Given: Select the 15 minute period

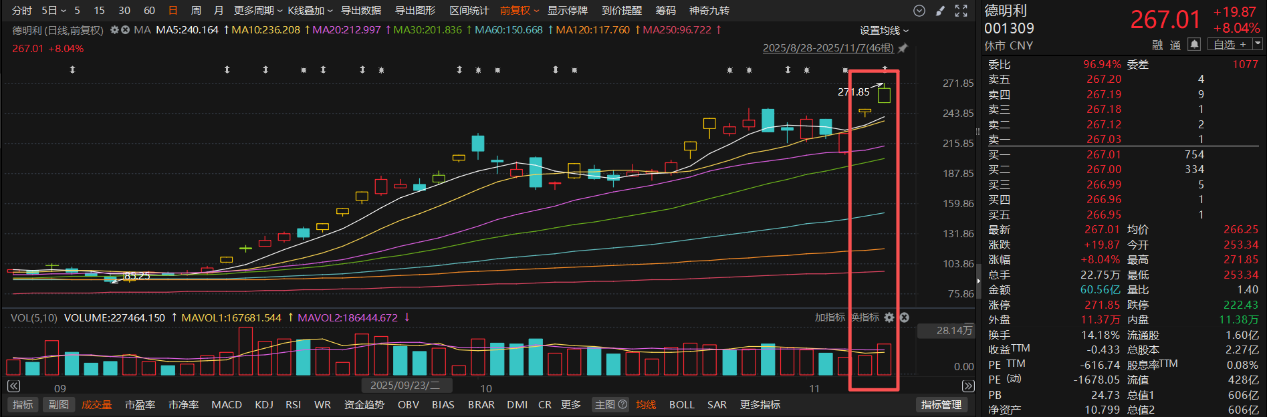Looking at the screenshot, I should (x=99, y=10).
